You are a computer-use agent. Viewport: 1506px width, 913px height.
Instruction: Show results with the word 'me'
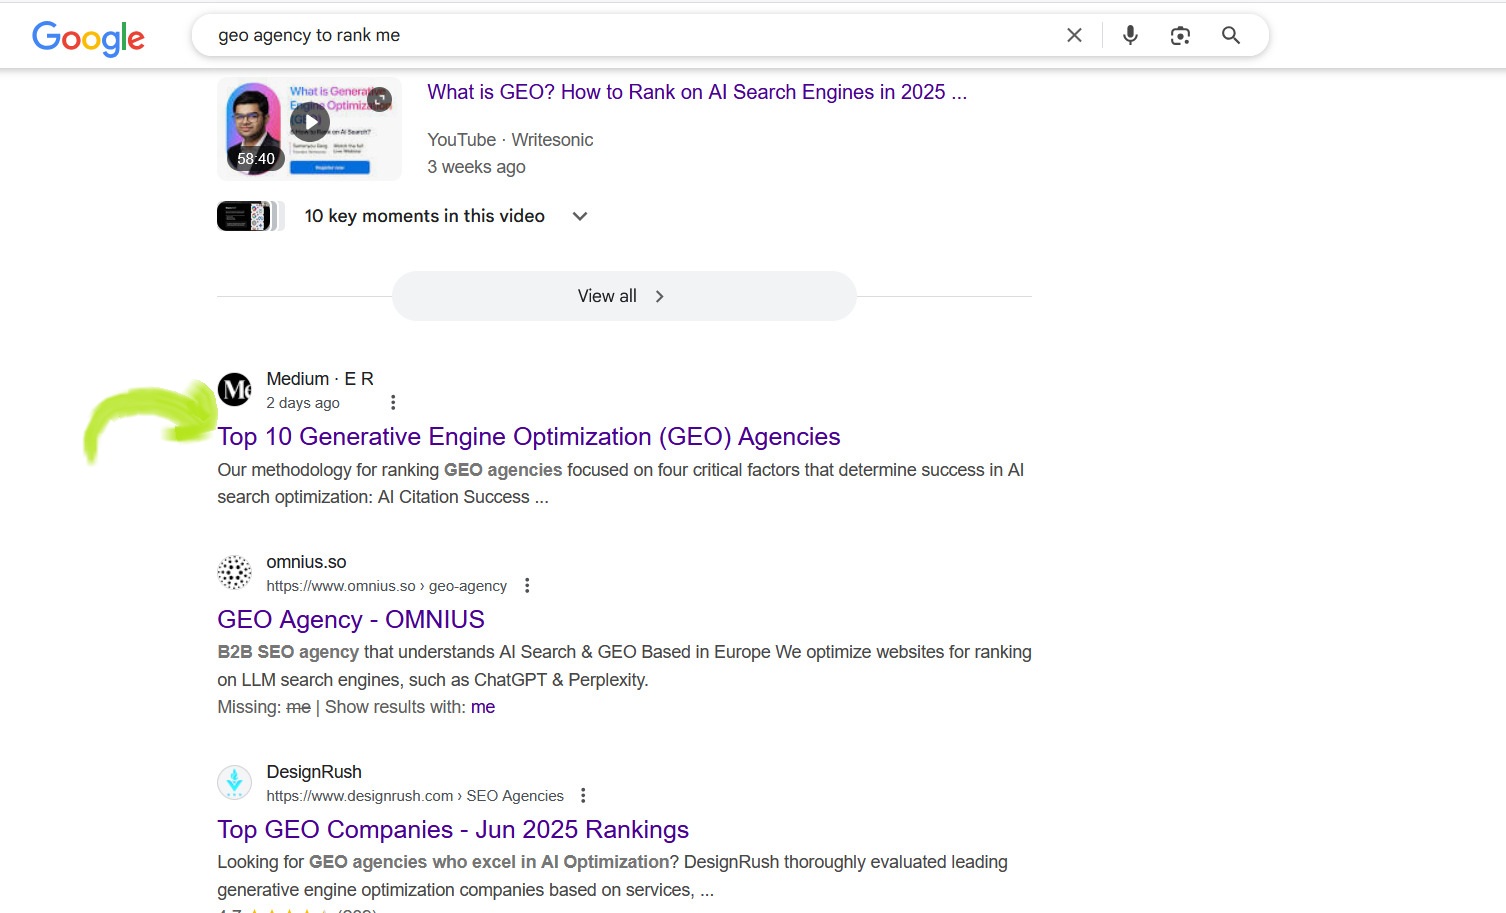click(x=483, y=707)
